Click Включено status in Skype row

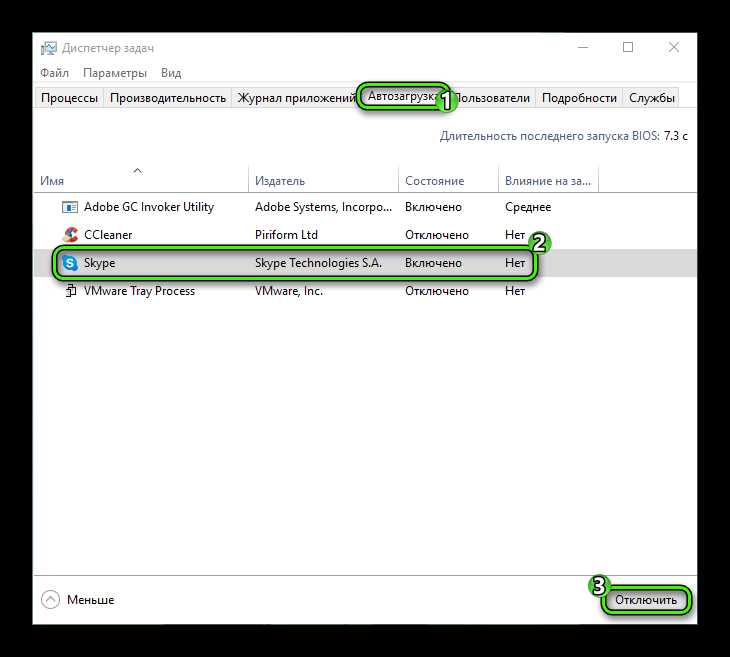pyautogui.click(x=433, y=263)
